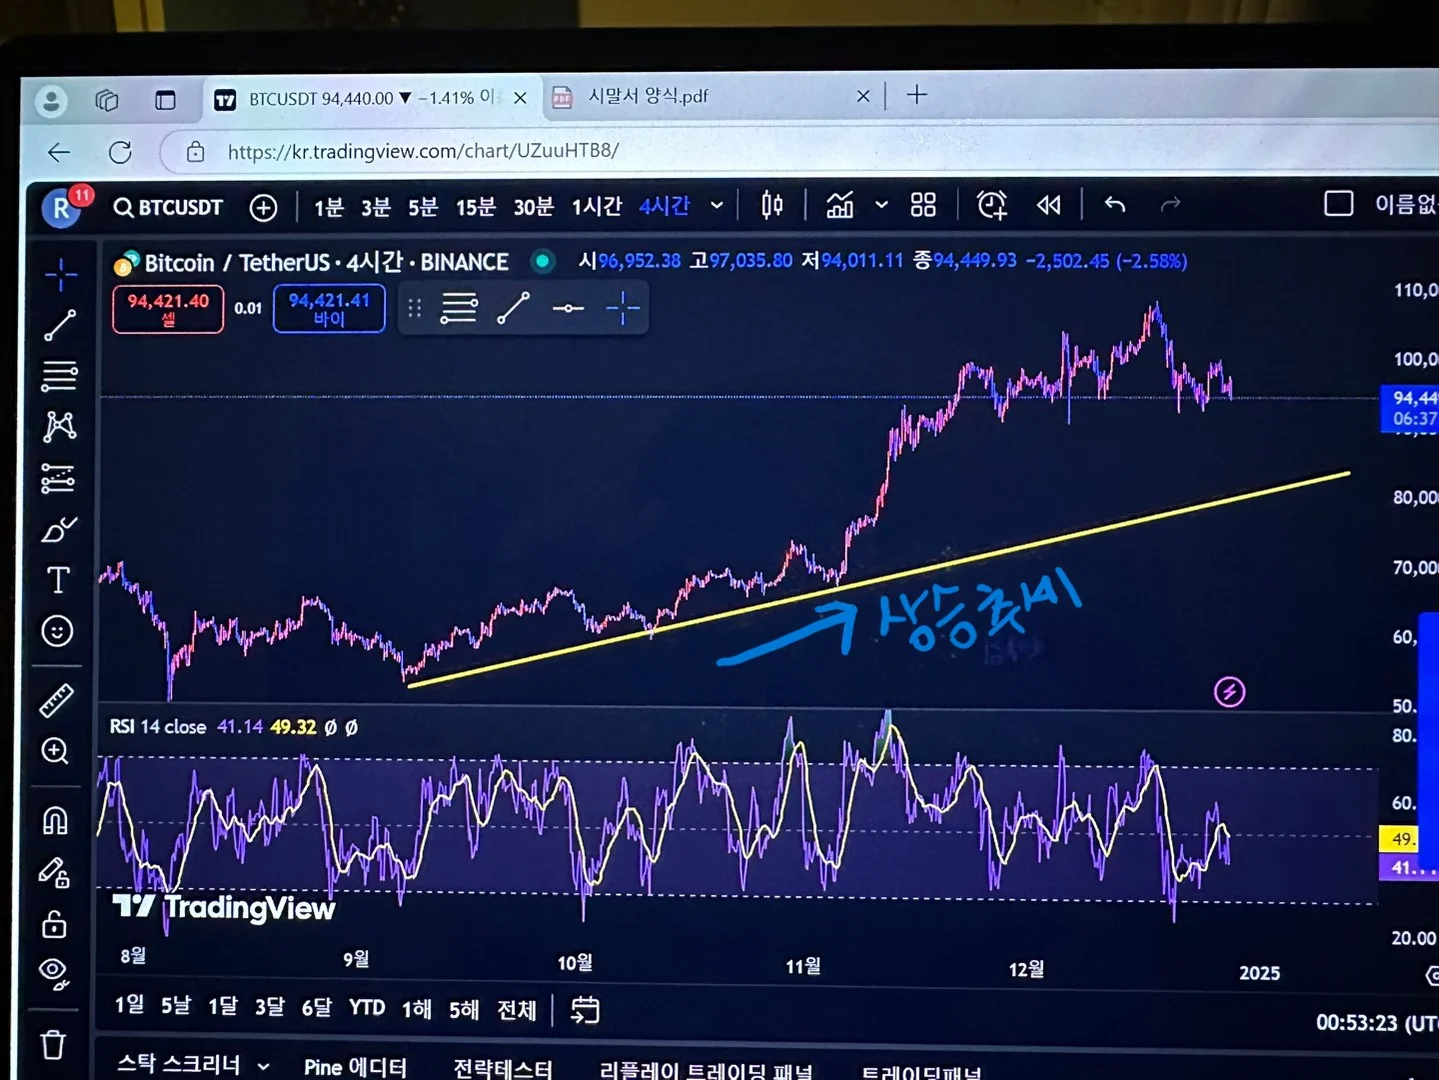This screenshot has width=1439, height=1080.
Task: Redo the chart action
Action: [1170, 205]
